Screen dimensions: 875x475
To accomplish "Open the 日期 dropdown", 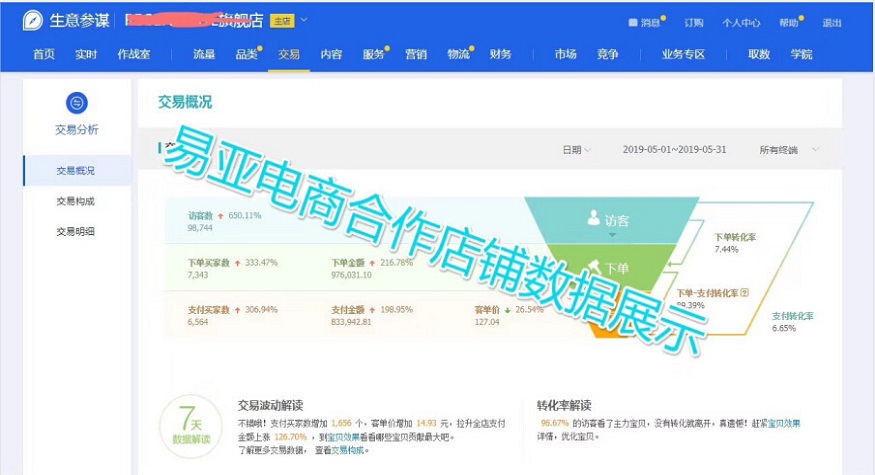I will point(576,150).
